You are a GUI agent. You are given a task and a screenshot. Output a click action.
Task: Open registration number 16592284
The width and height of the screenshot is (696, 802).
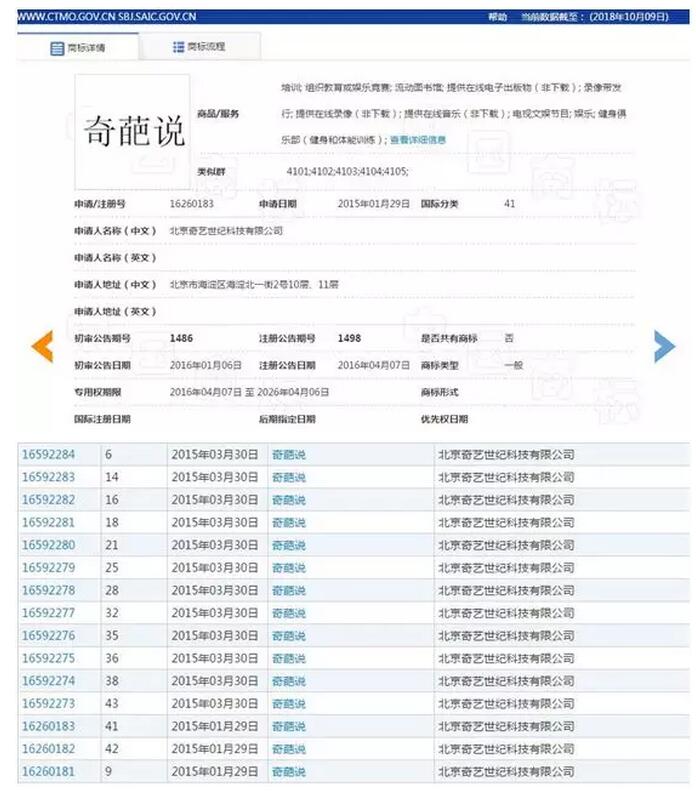[49, 454]
